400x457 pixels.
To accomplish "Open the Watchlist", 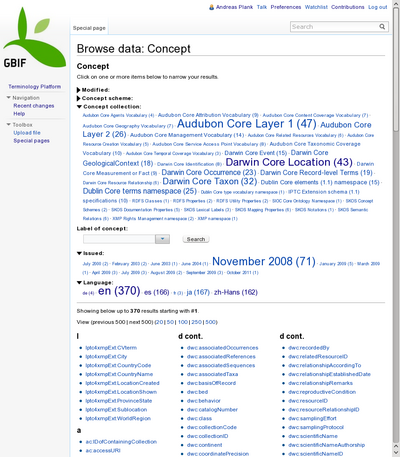I will 316,7.
